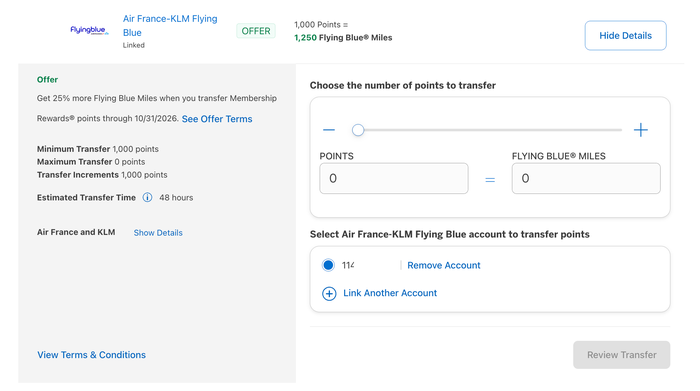Focus the POINTS input field

(x=394, y=179)
